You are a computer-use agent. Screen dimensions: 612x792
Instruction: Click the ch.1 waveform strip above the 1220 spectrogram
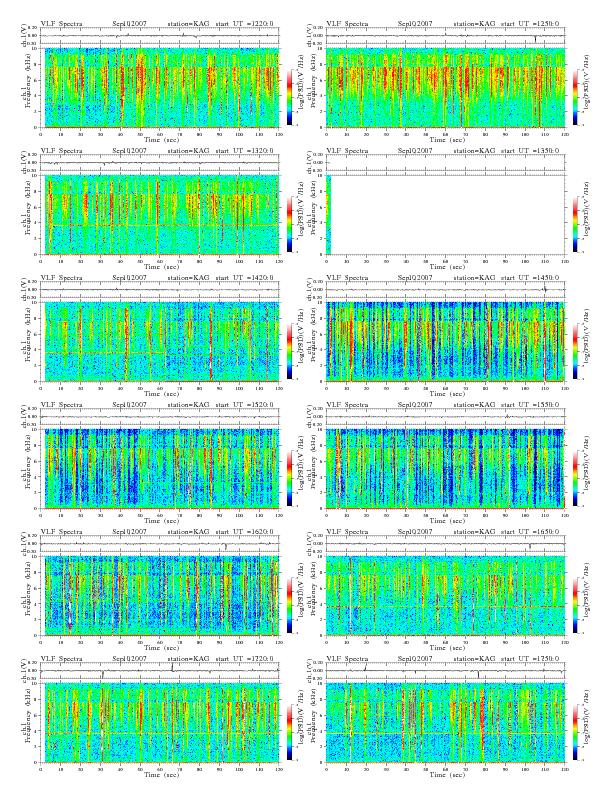(x=160, y=36)
